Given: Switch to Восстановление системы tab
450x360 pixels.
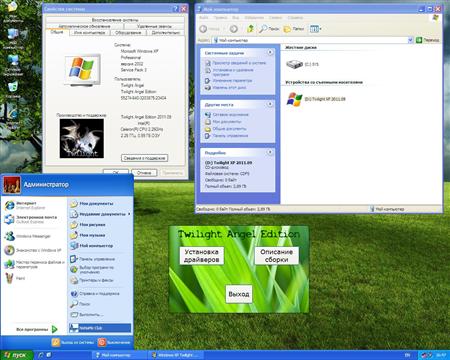Looking at the screenshot, I should tap(115, 20).
